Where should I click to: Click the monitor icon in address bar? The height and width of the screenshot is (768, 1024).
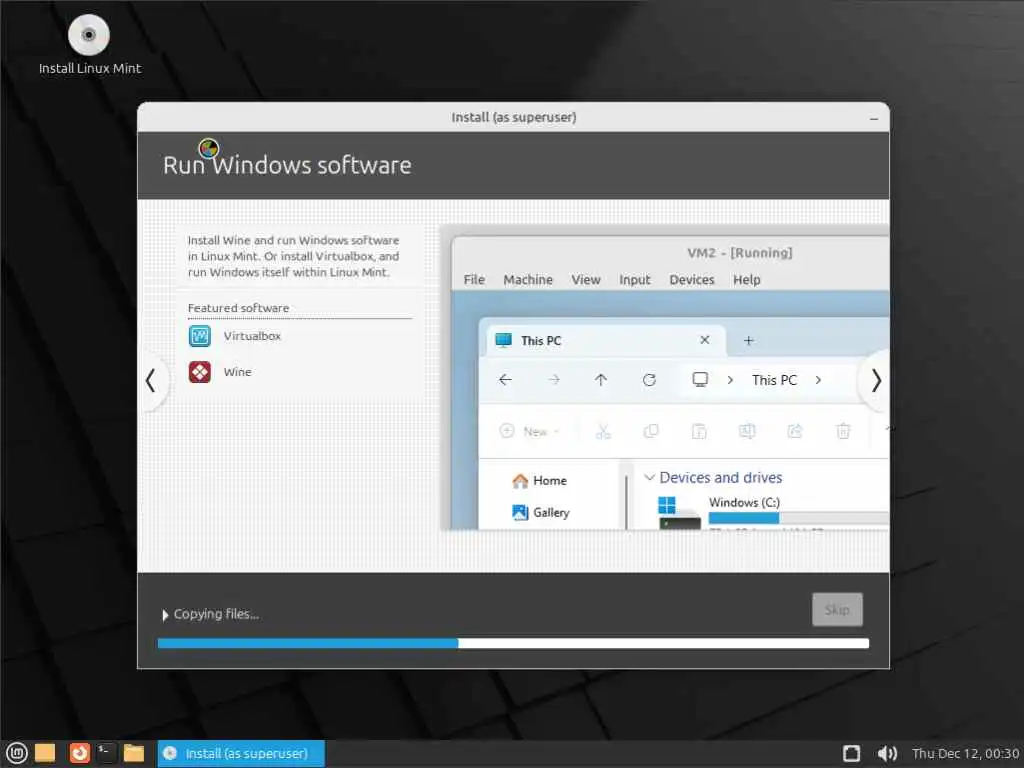pos(700,379)
